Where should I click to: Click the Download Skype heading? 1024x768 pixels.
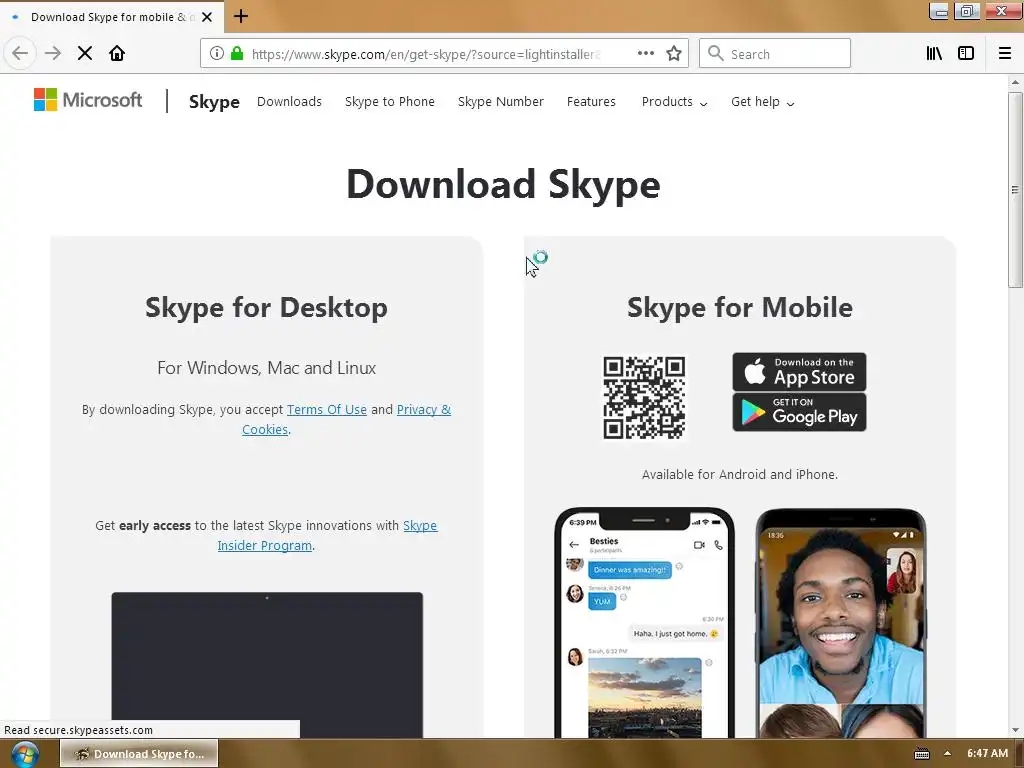pyautogui.click(x=503, y=184)
